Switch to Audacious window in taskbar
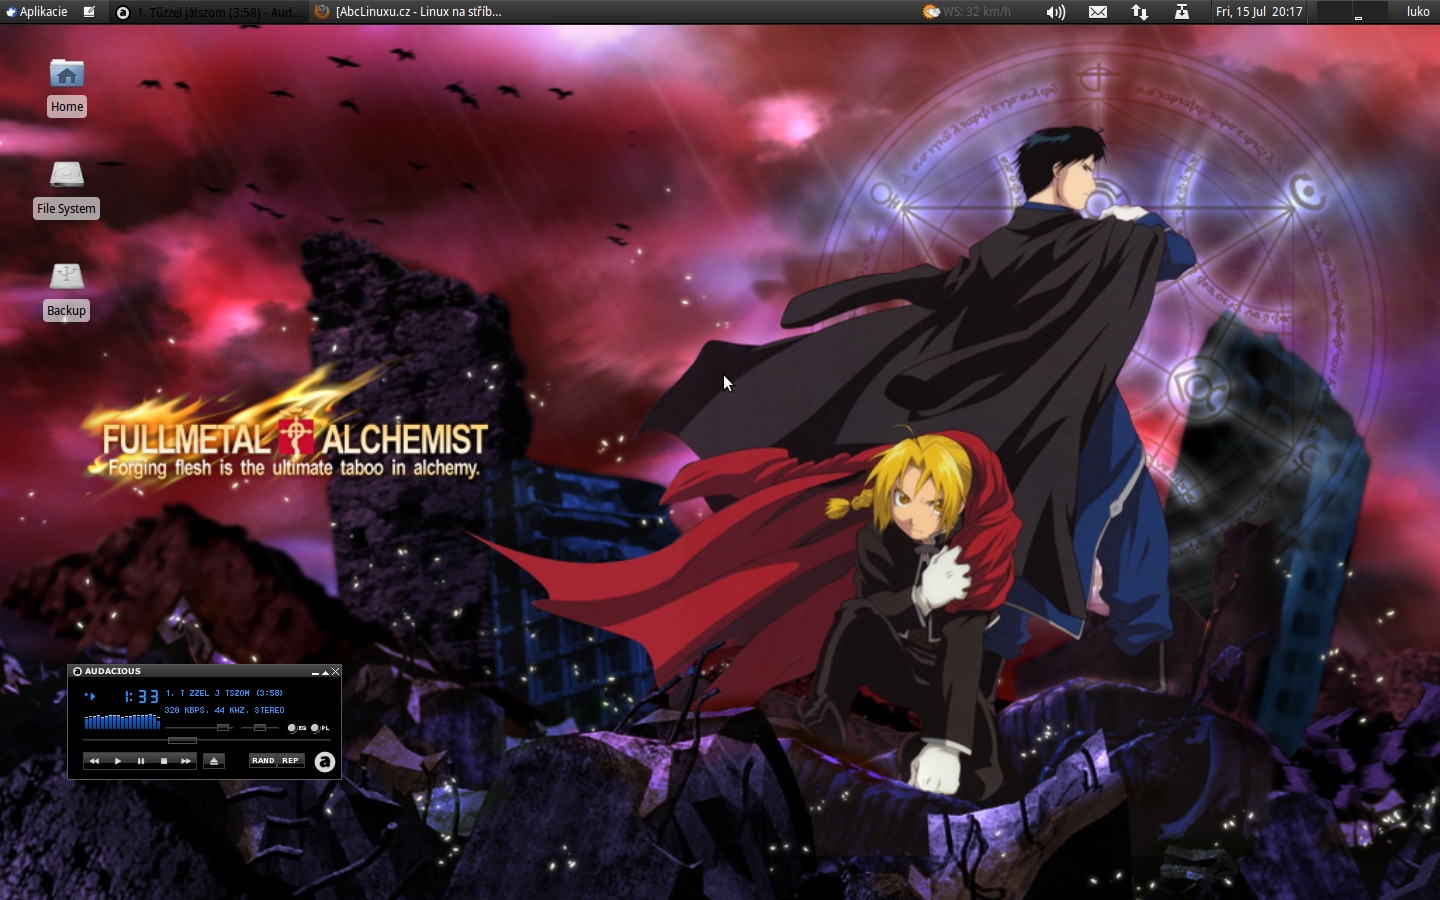Screen dimensions: 1440x900 (x=206, y=12)
